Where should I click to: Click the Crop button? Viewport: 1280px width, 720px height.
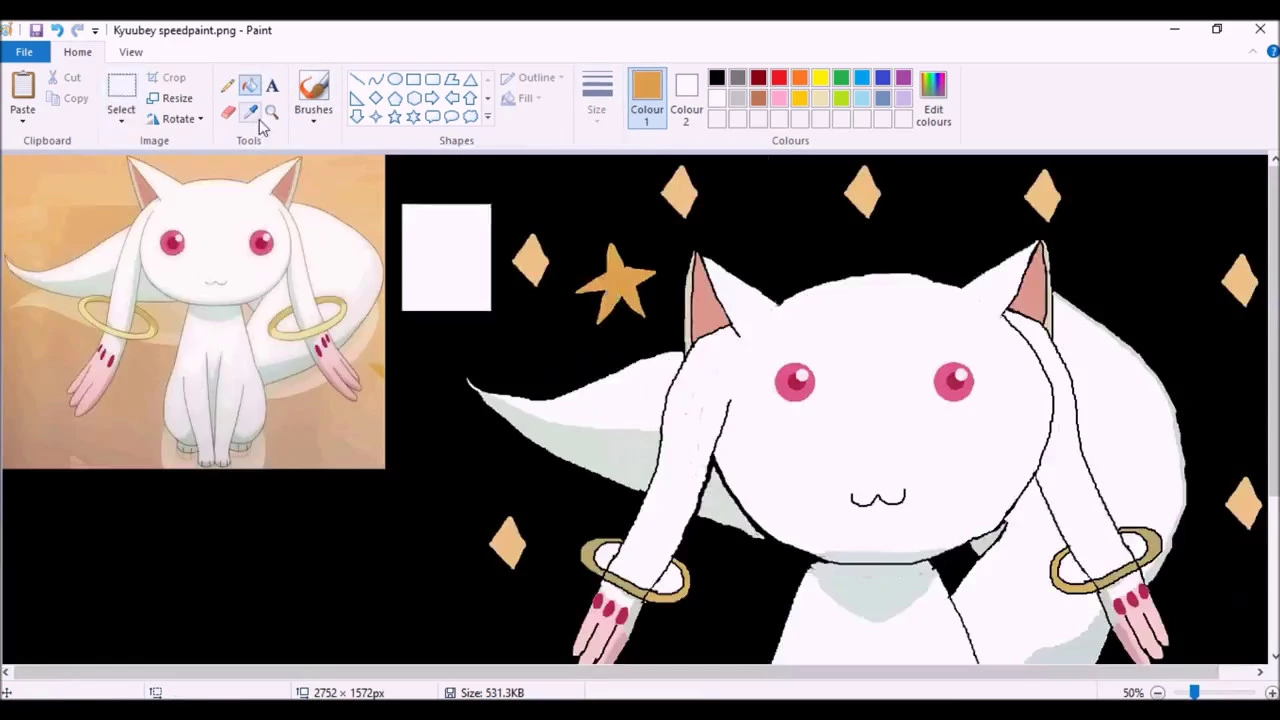pyautogui.click(x=166, y=77)
